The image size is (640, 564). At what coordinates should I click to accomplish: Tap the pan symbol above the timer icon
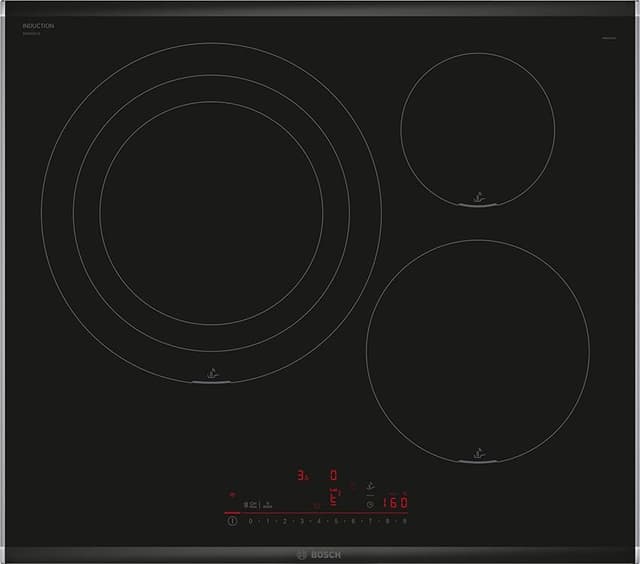click(x=371, y=486)
